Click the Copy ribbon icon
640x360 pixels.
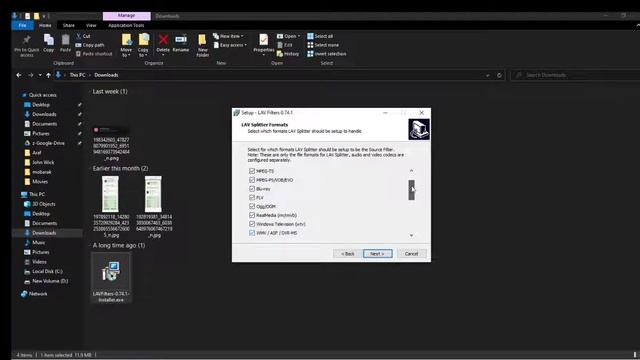point(49,40)
